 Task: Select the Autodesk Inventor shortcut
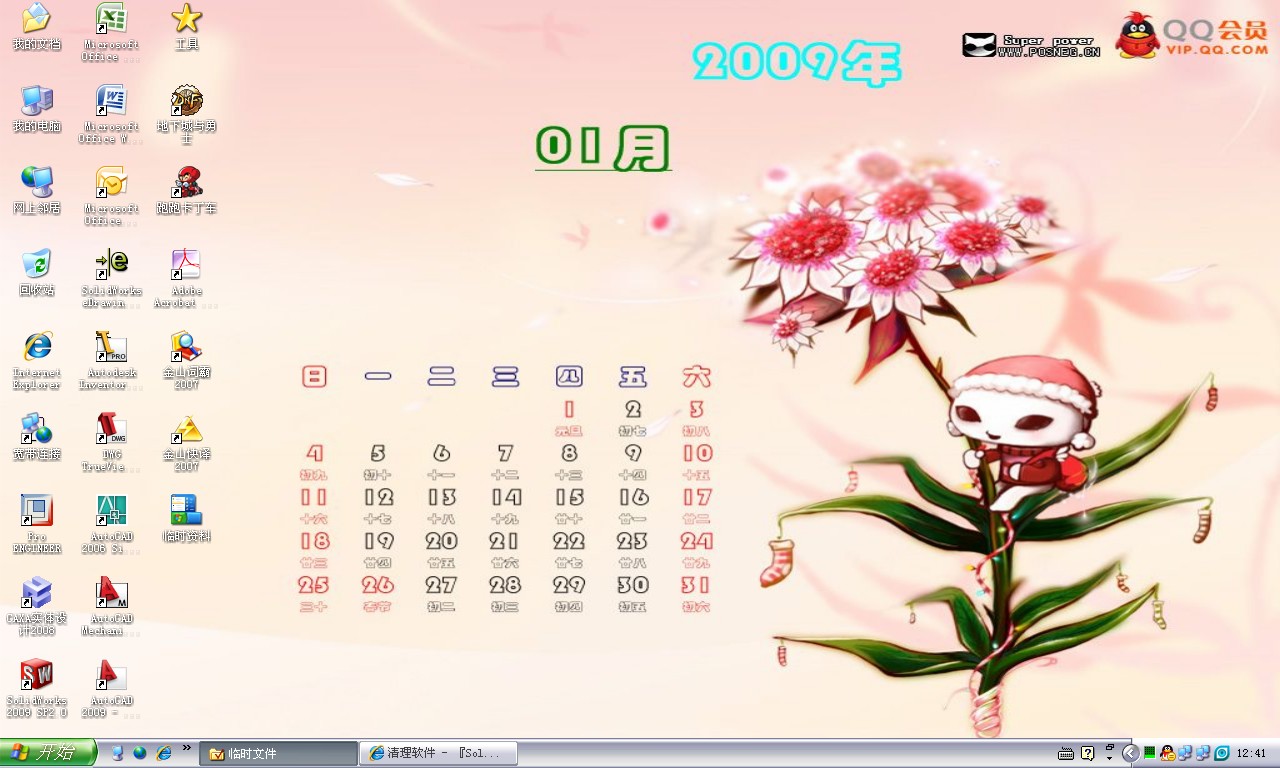click(x=111, y=361)
